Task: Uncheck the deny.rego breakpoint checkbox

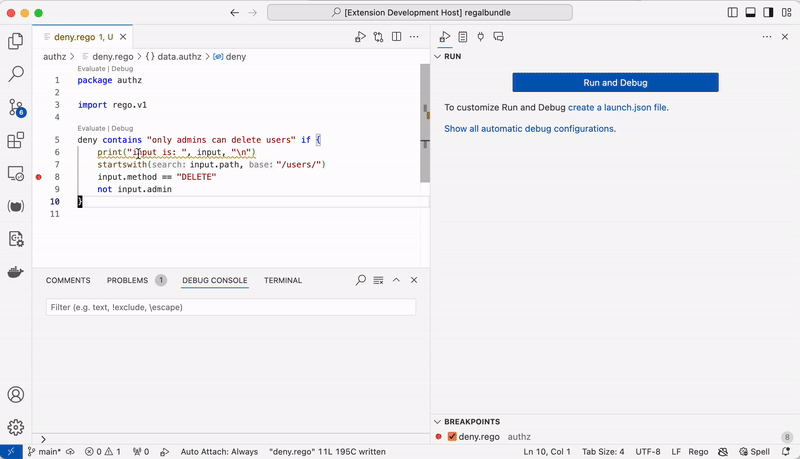Action: click(x=452, y=437)
